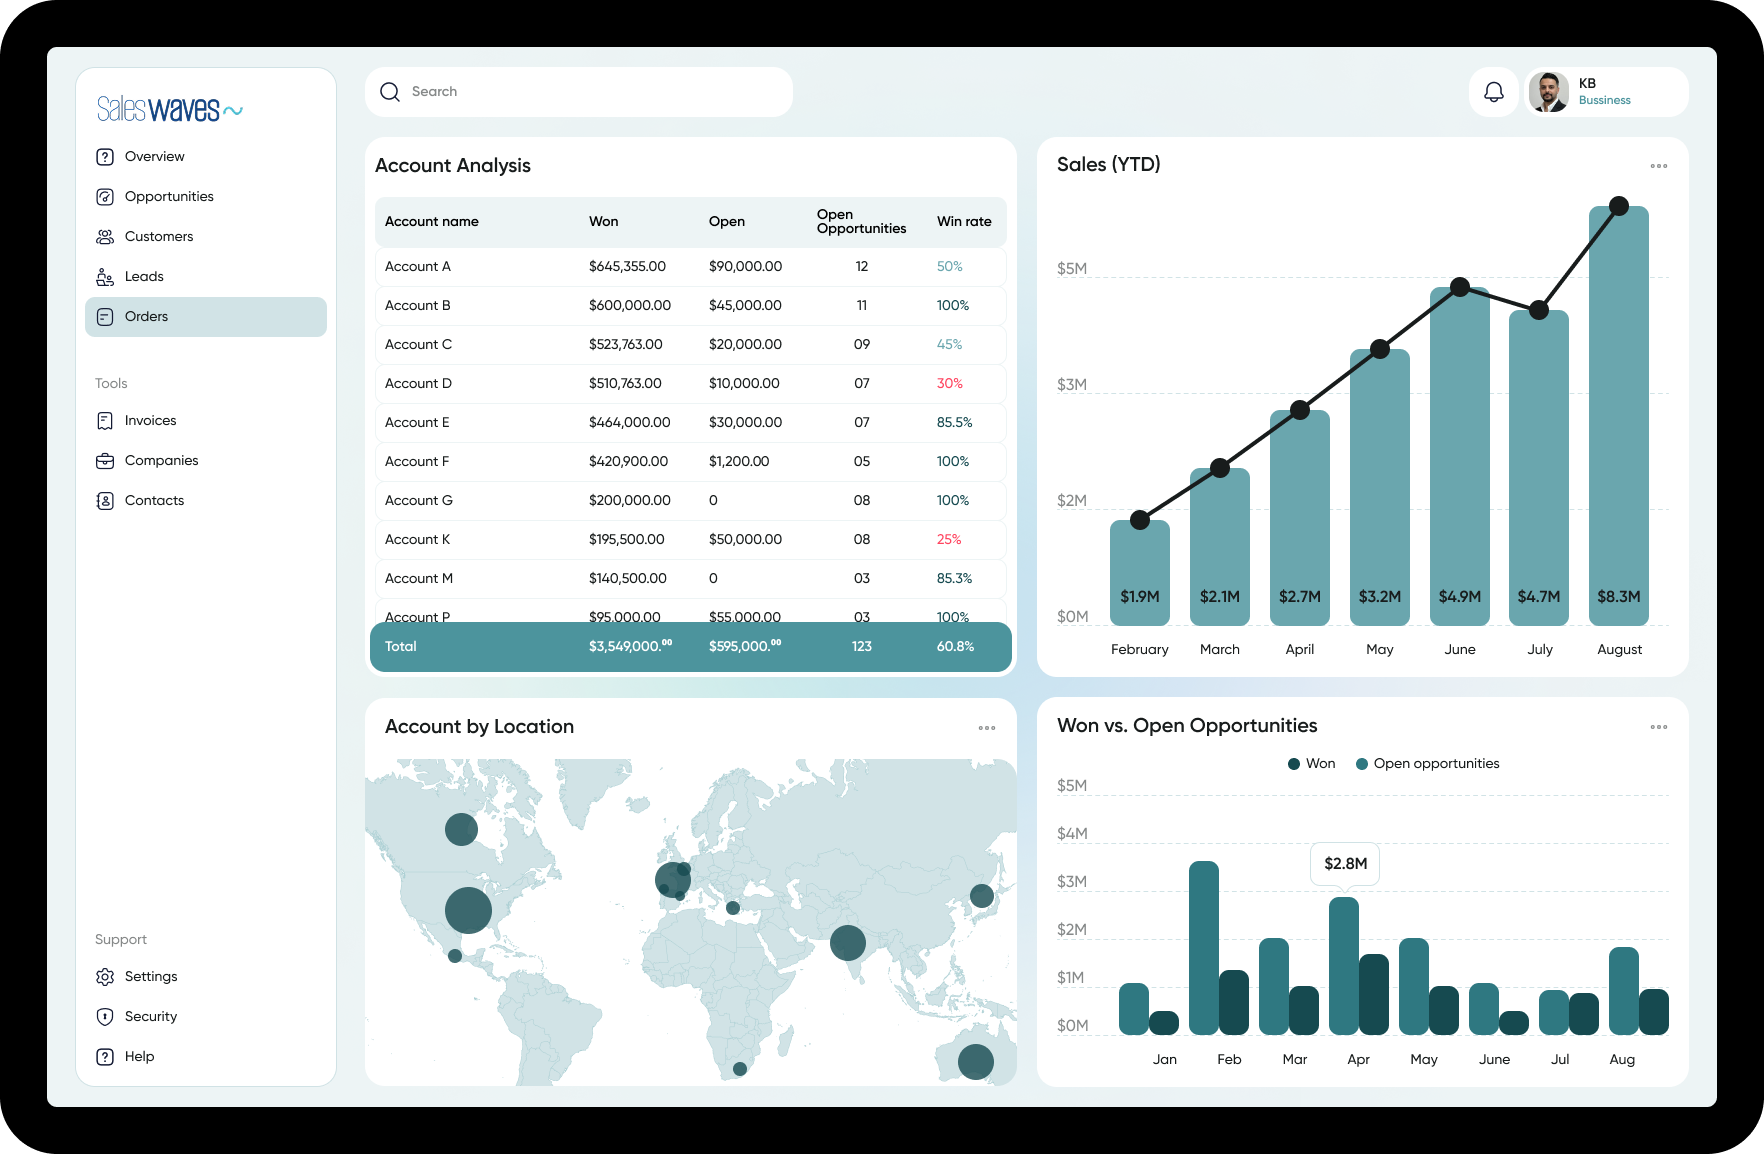
Task: Click the Settings gear icon
Action: coord(105,977)
